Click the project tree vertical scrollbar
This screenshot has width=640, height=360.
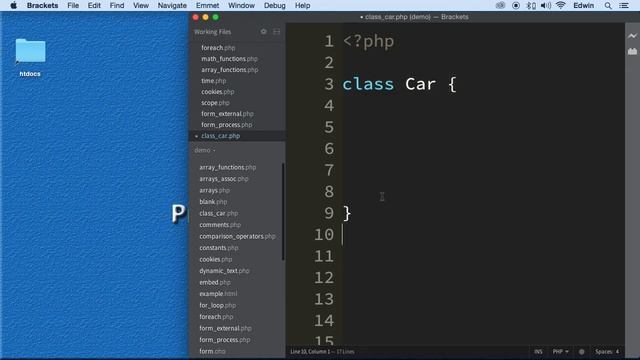[x=283, y=211]
